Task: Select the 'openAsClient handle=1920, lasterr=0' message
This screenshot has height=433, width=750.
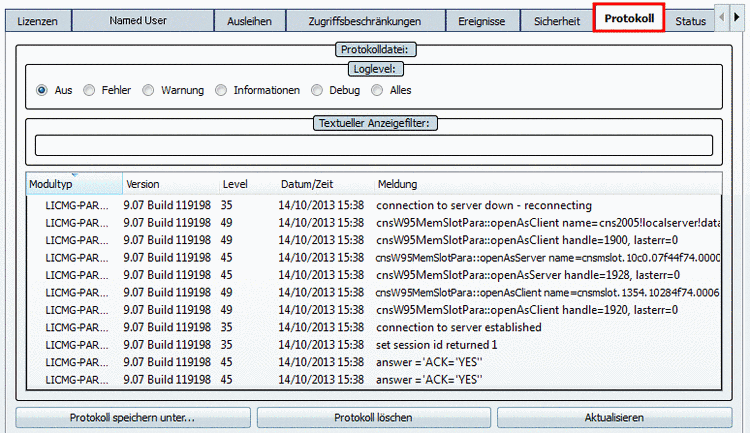Action: tap(527, 310)
